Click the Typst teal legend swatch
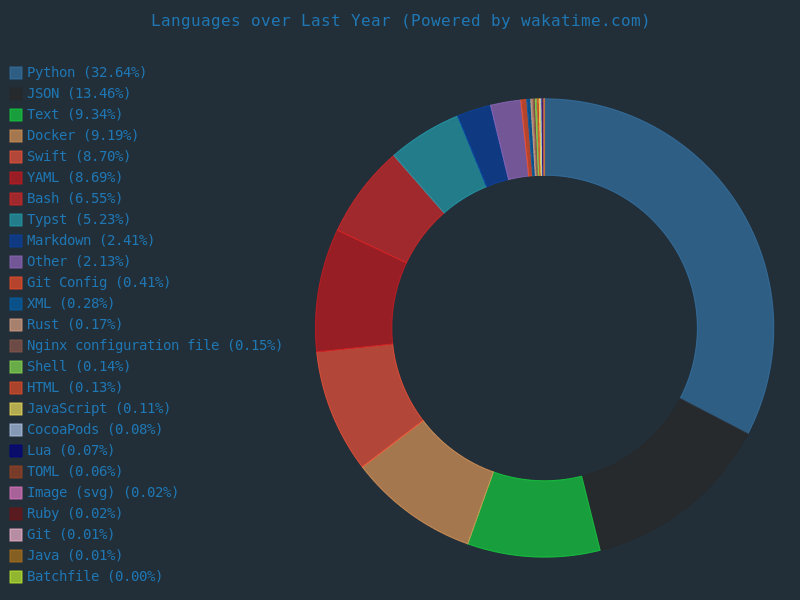 [x=16, y=220]
